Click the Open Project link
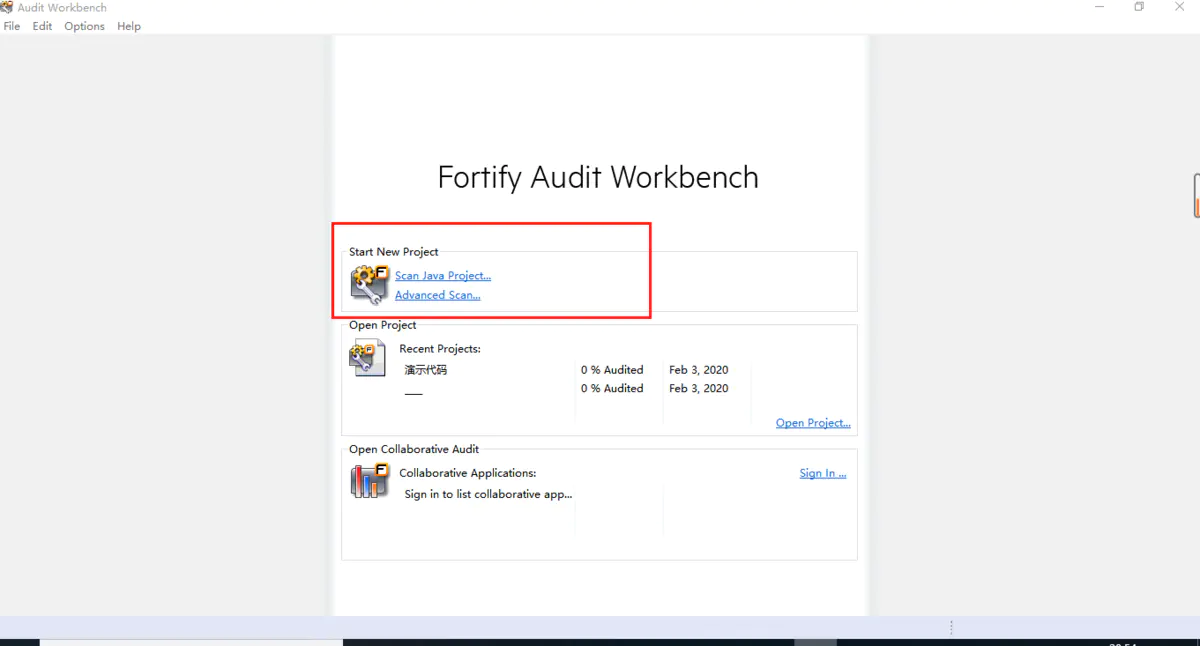1200x646 pixels. 813,423
